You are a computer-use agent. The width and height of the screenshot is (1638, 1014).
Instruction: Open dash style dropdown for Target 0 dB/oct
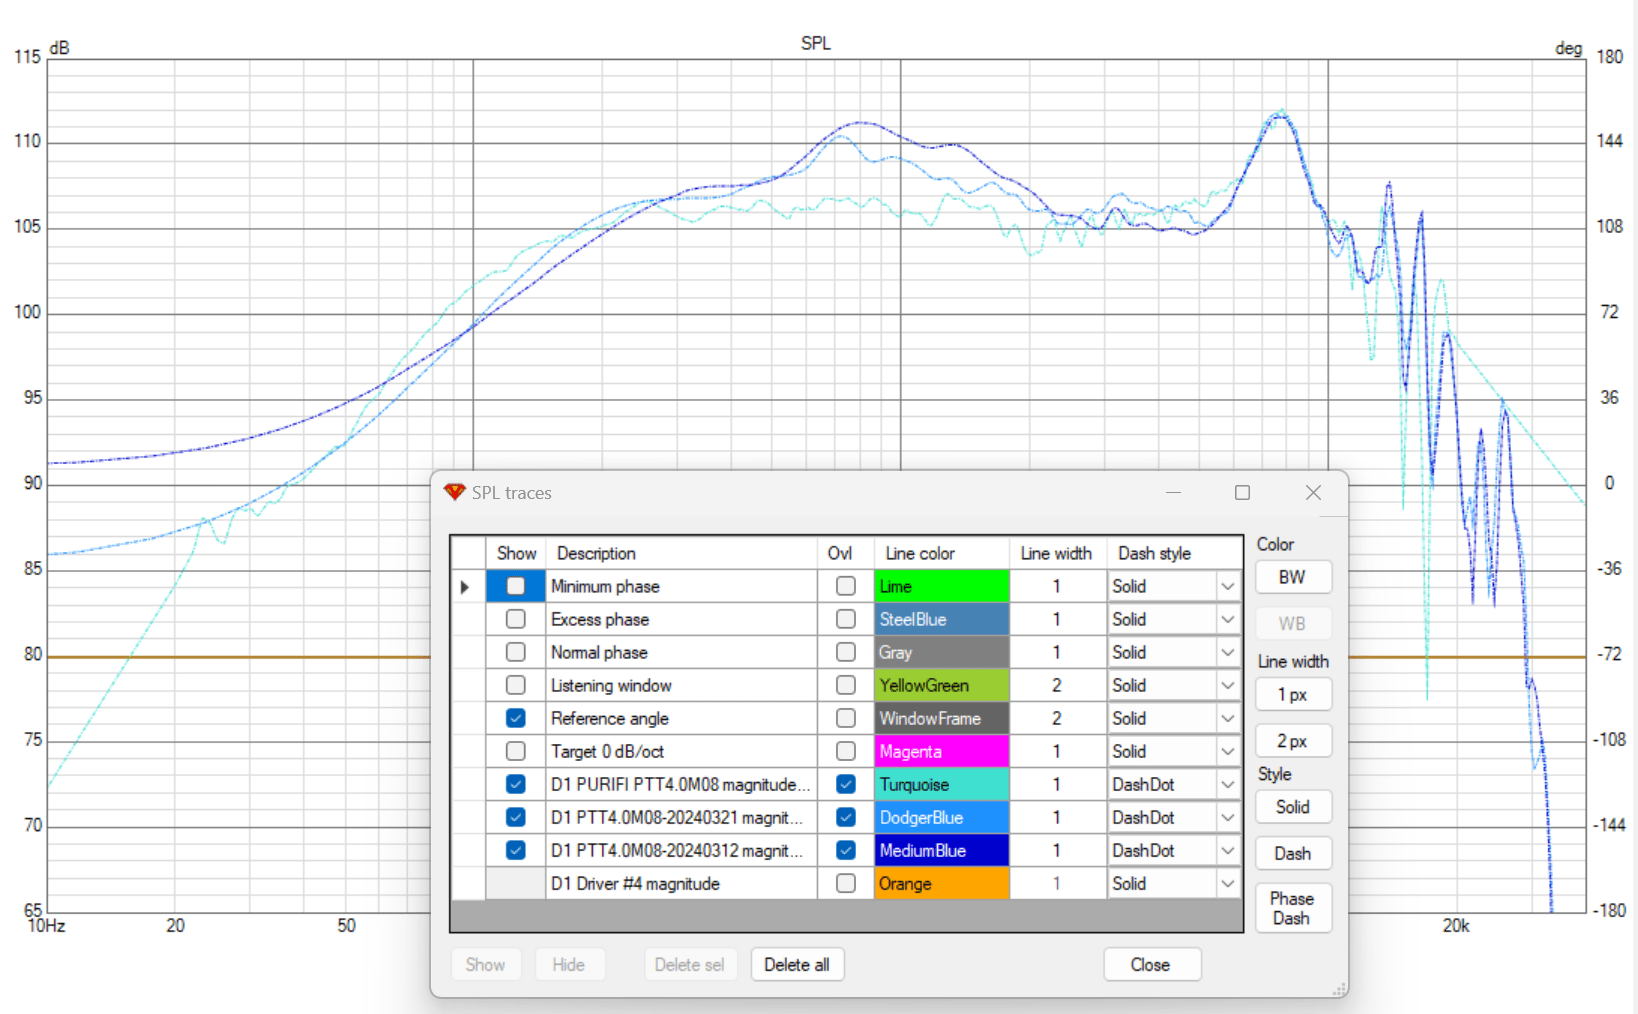(x=1228, y=752)
